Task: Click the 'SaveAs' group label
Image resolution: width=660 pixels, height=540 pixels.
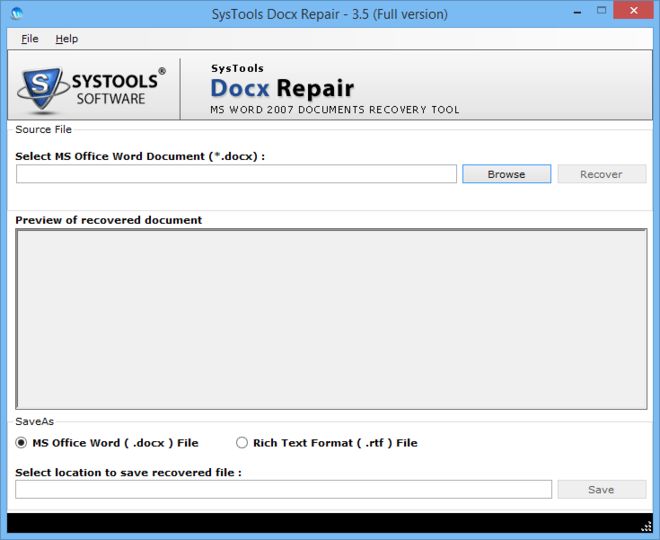Action: coord(35,421)
